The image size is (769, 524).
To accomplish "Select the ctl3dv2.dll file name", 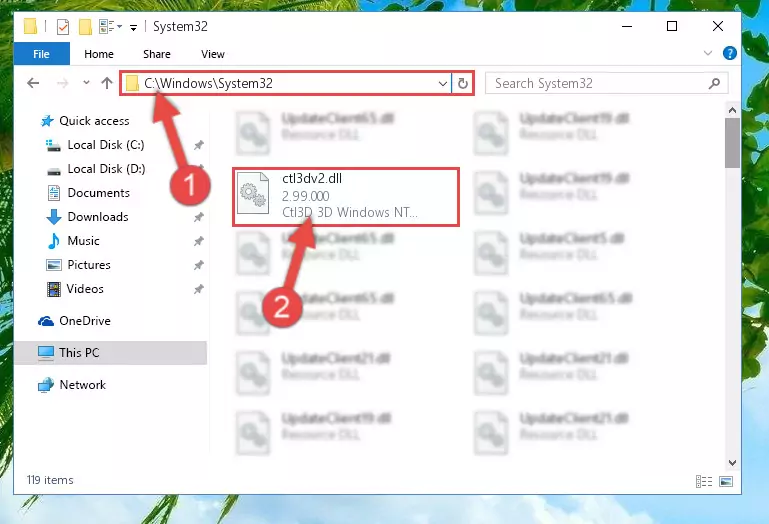I will (x=312, y=179).
